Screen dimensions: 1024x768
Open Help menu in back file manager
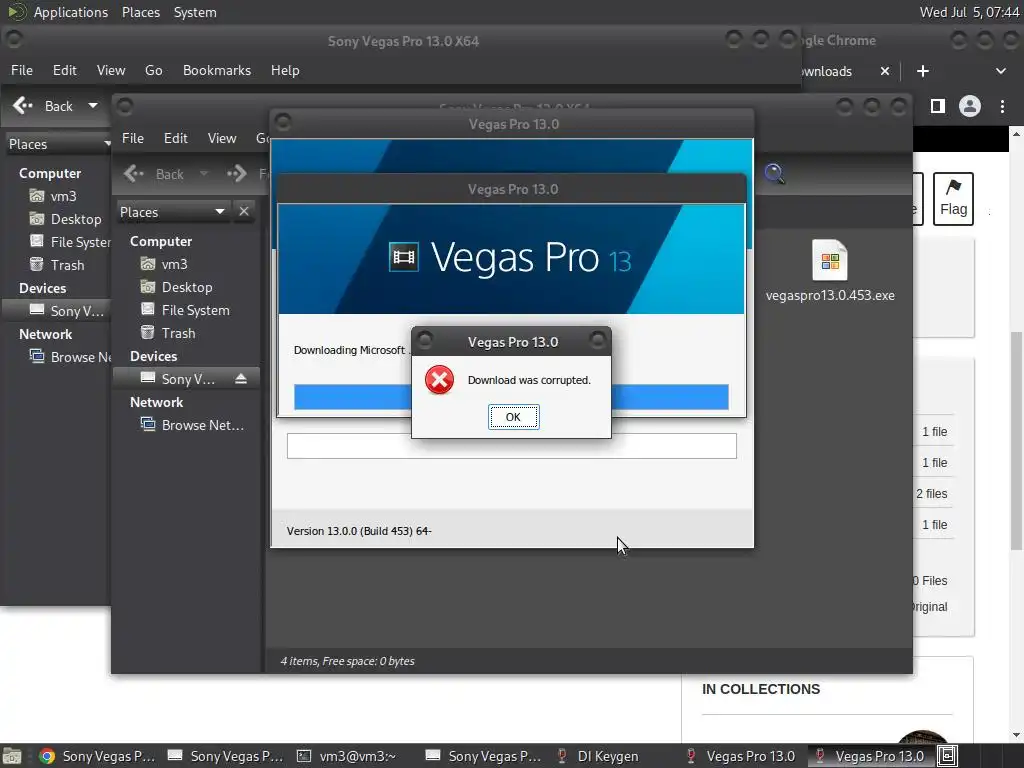285,70
